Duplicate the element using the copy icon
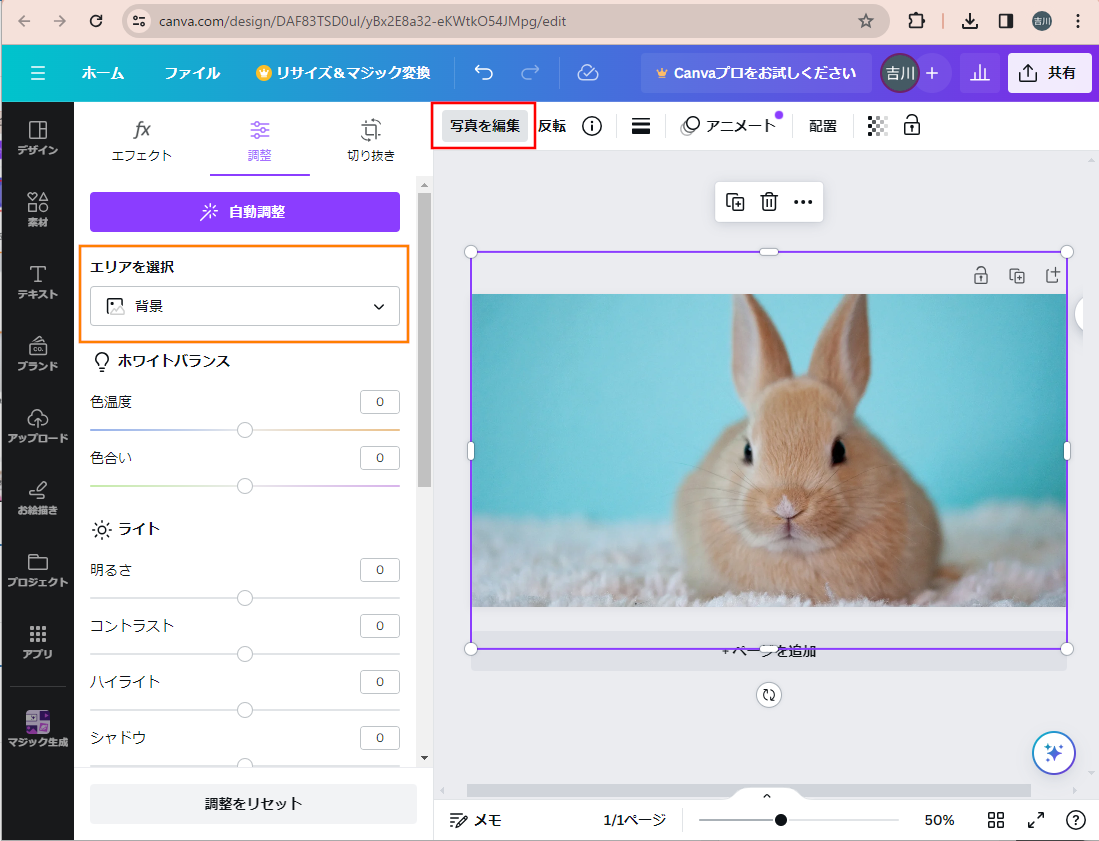The width and height of the screenshot is (1099, 841). click(735, 202)
